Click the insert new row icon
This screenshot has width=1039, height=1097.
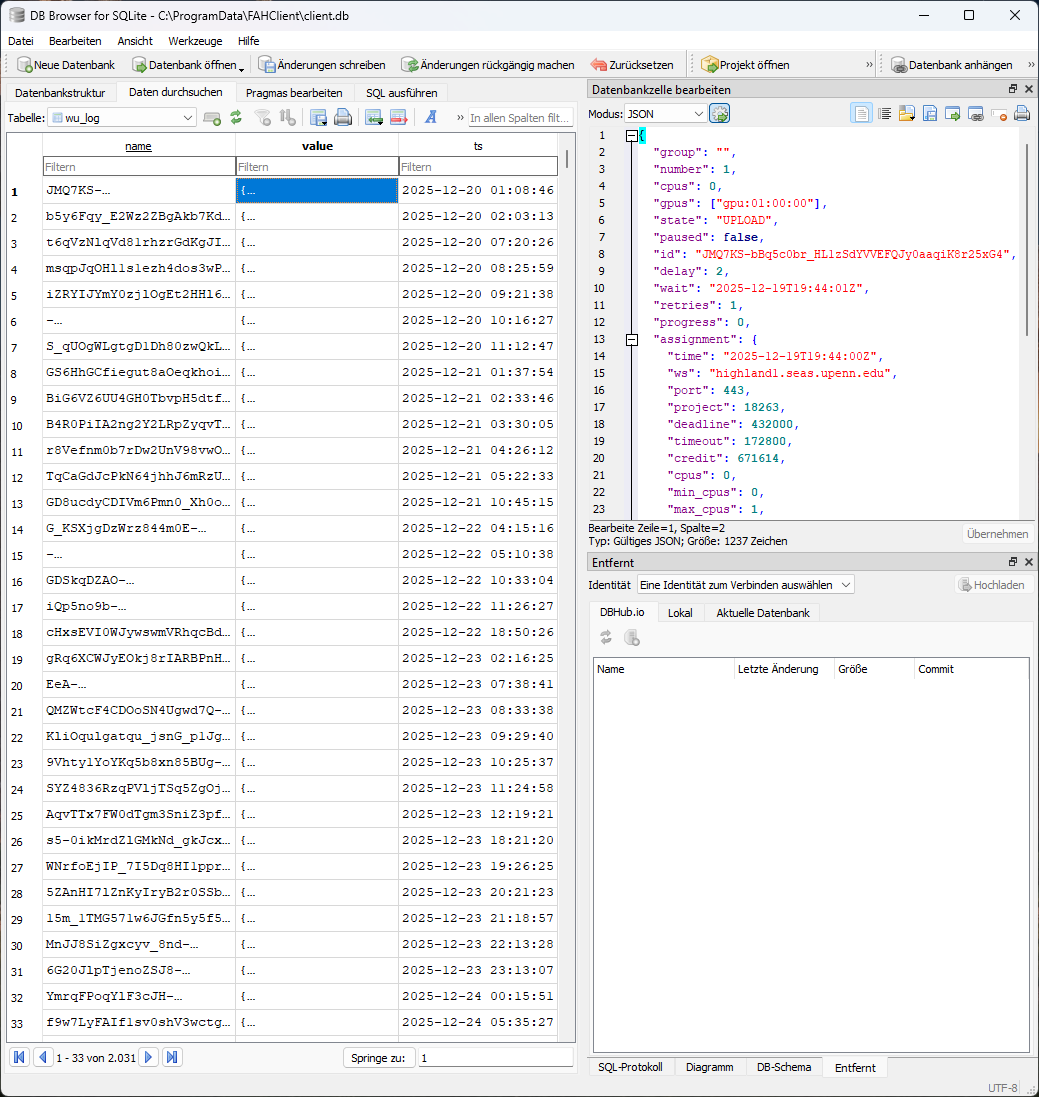click(x=374, y=118)
